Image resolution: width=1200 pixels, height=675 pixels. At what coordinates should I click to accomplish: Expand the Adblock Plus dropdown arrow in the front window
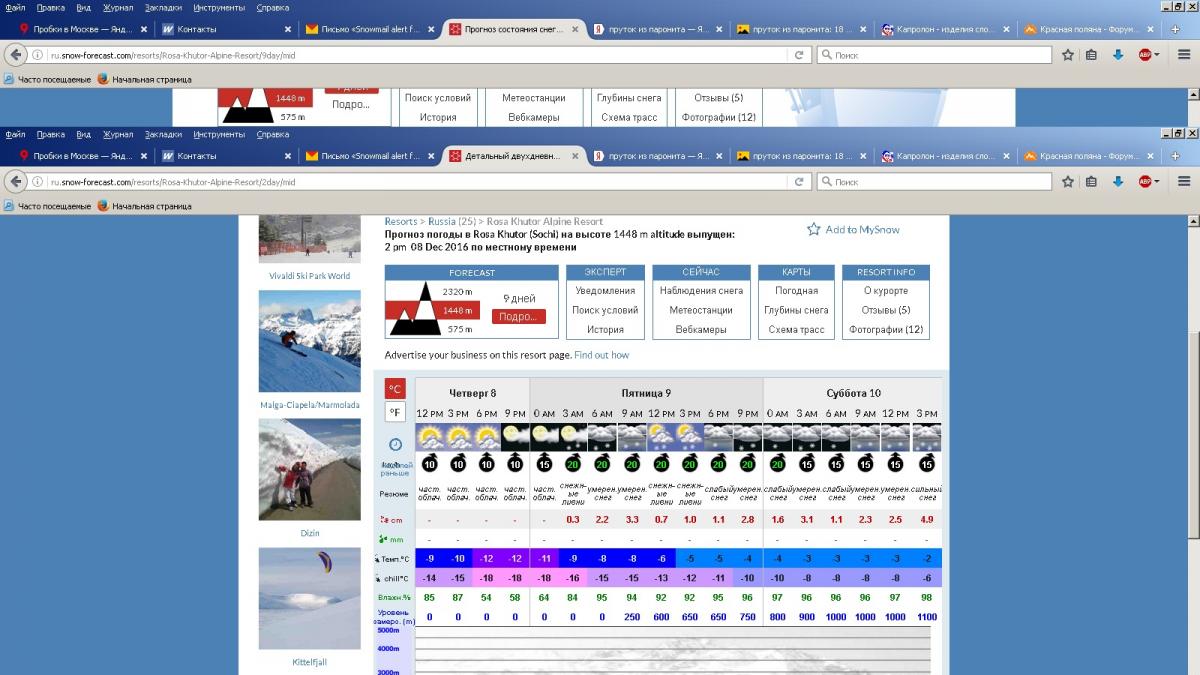(1157, 182)
